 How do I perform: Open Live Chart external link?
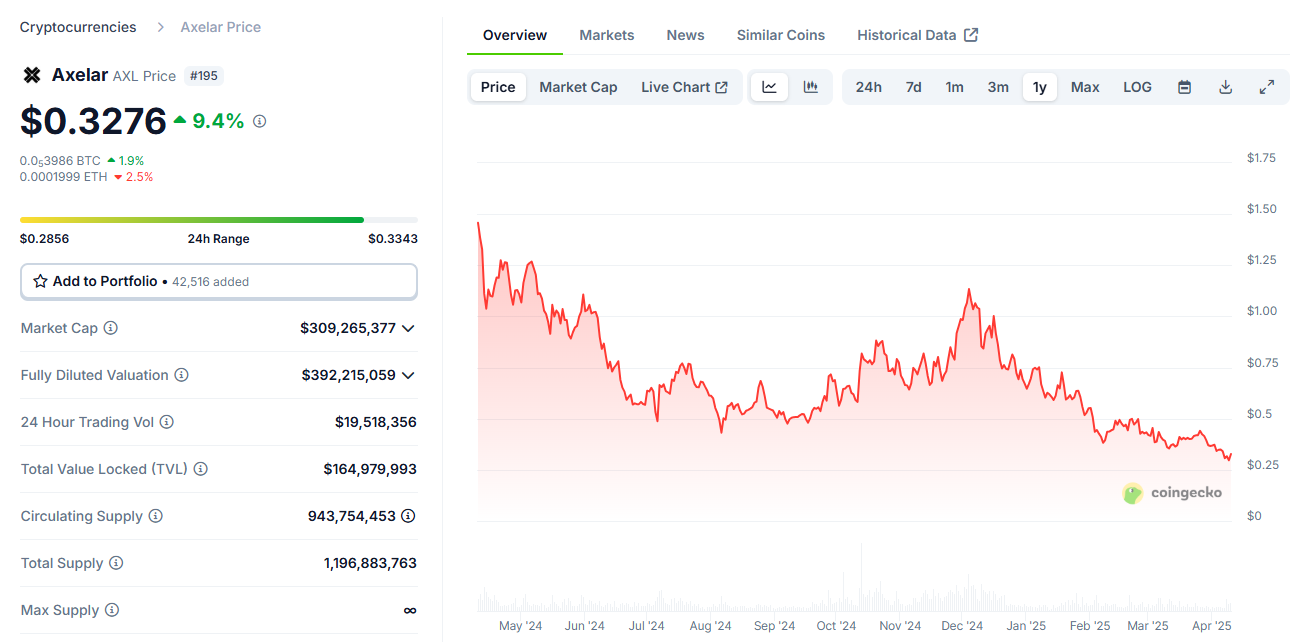click(x=684, y=87)
